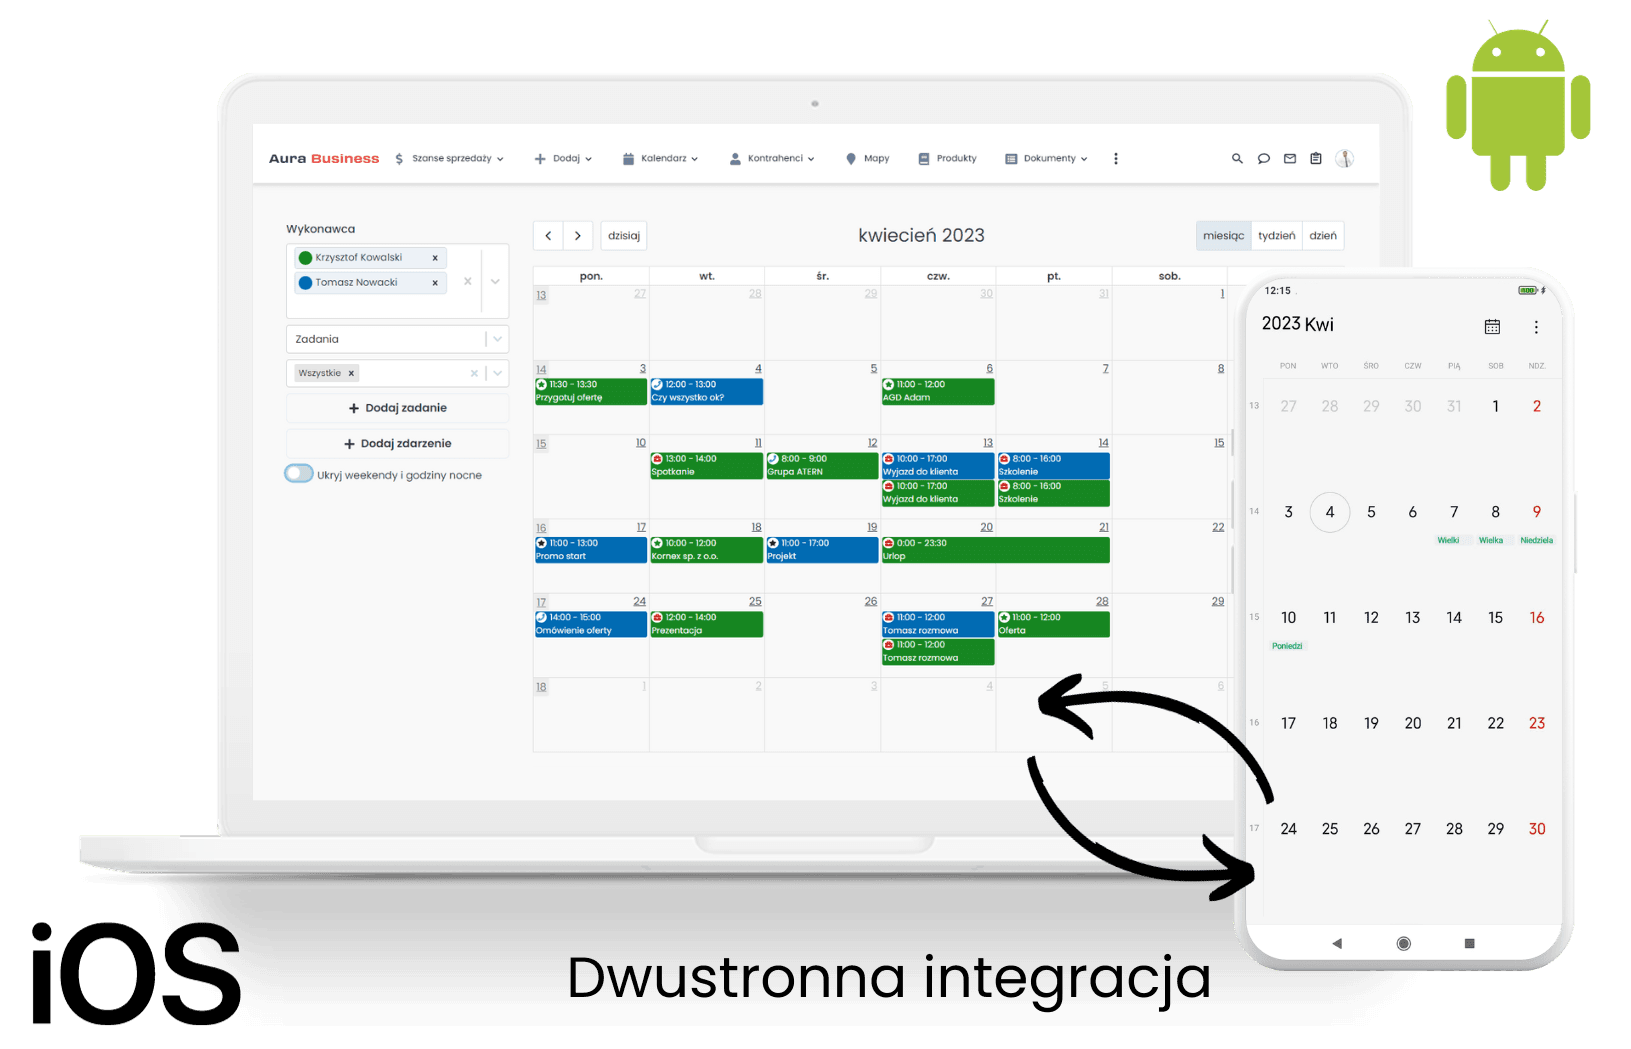Tap the Android back navigation button
This screenshot has height=1049, width=1631.
(x=1337, y=943)
